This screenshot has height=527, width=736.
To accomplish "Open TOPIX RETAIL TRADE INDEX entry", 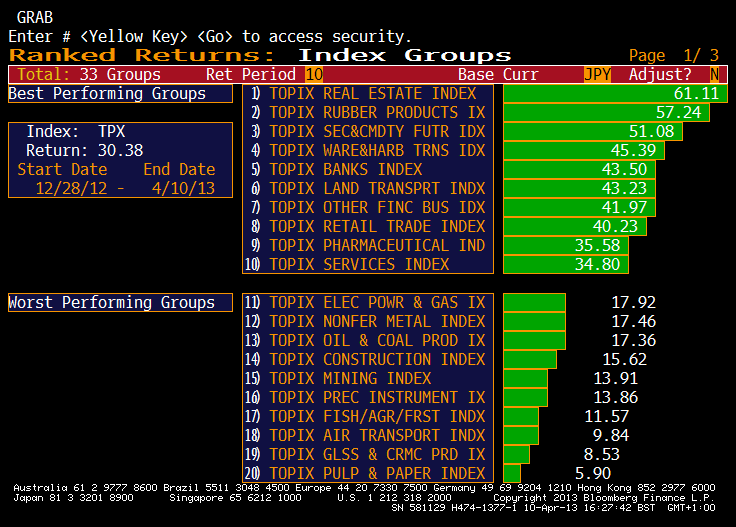I will (368, 227).
